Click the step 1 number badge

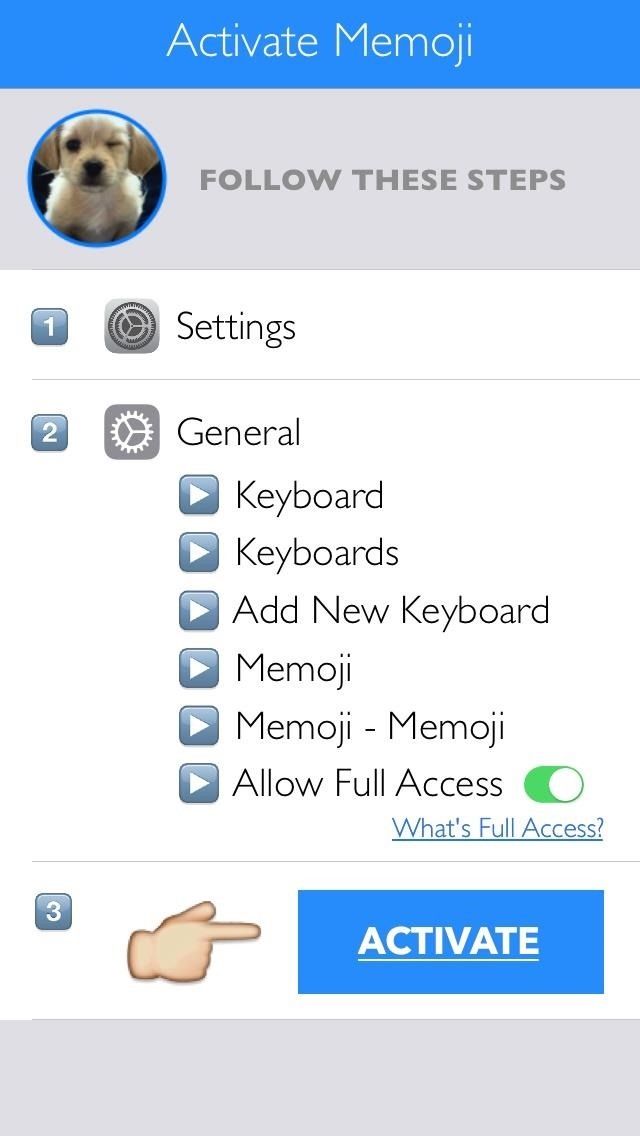pyautogui.click(x=50, y=325)
